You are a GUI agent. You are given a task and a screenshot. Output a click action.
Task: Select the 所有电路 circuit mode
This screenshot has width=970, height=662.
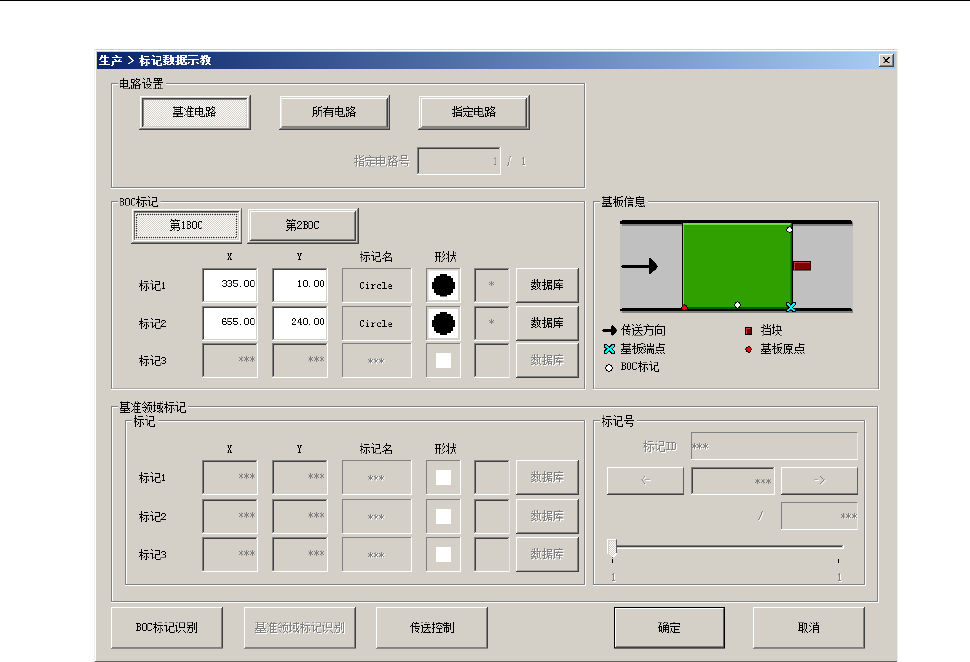coord(334,113)
